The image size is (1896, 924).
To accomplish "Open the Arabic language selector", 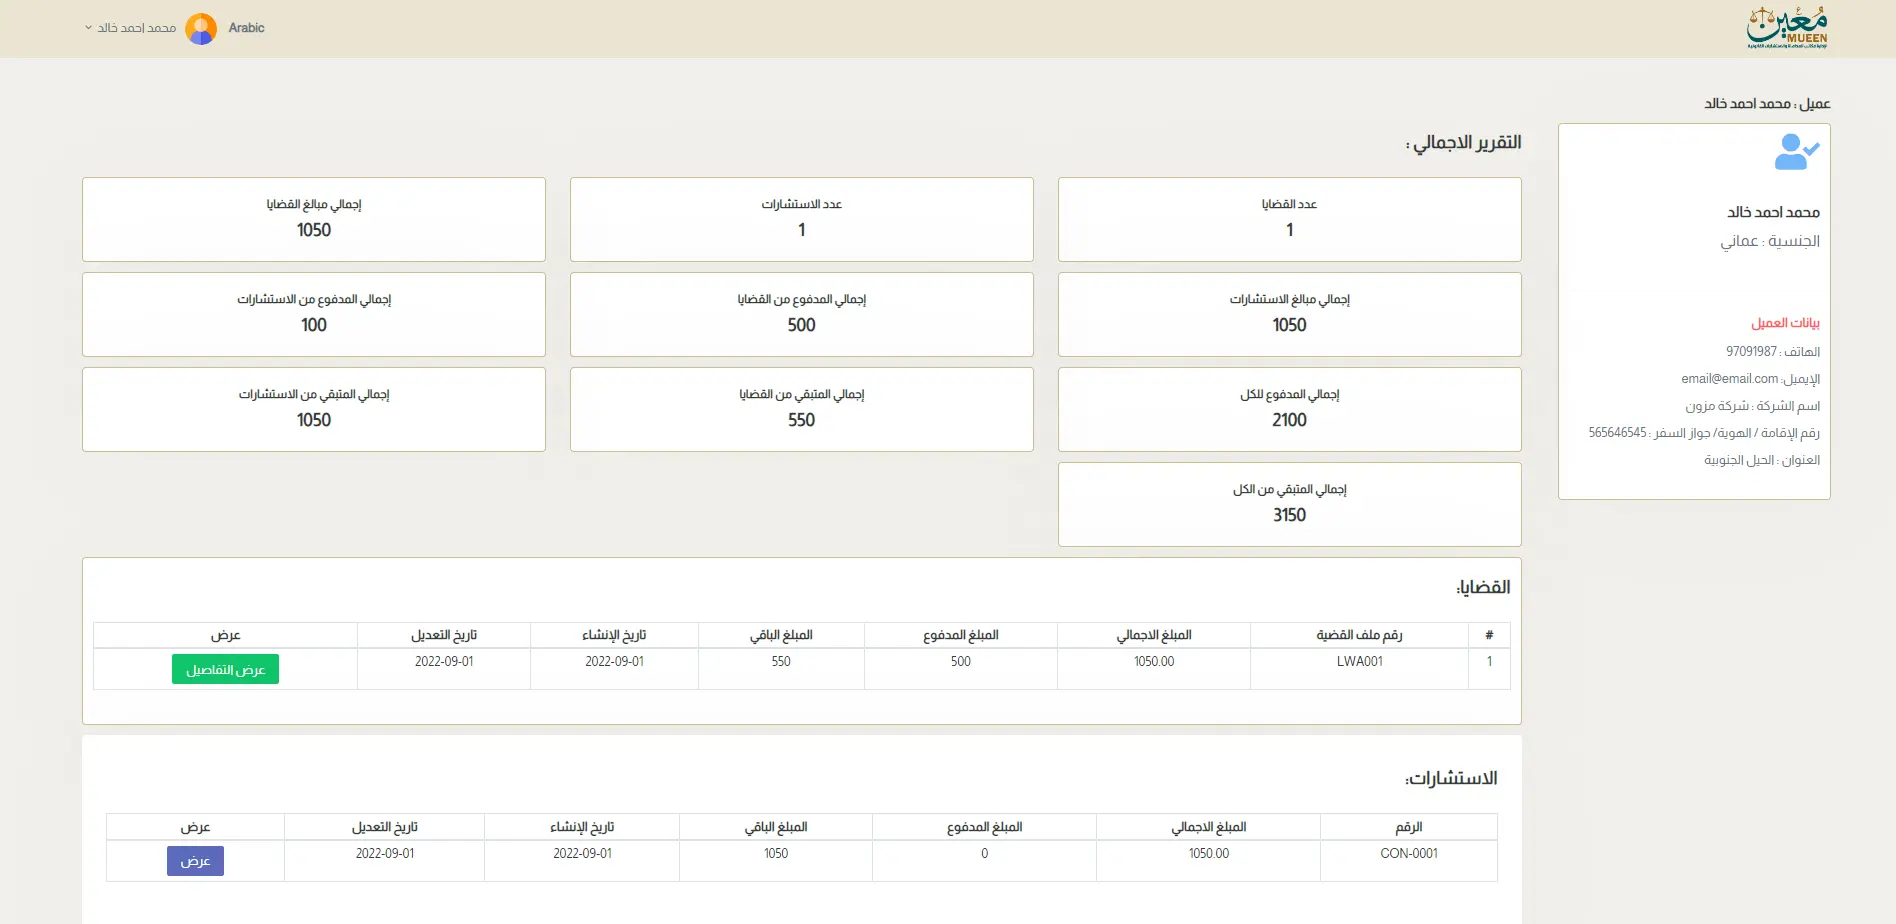I will [x=246, y=28].
